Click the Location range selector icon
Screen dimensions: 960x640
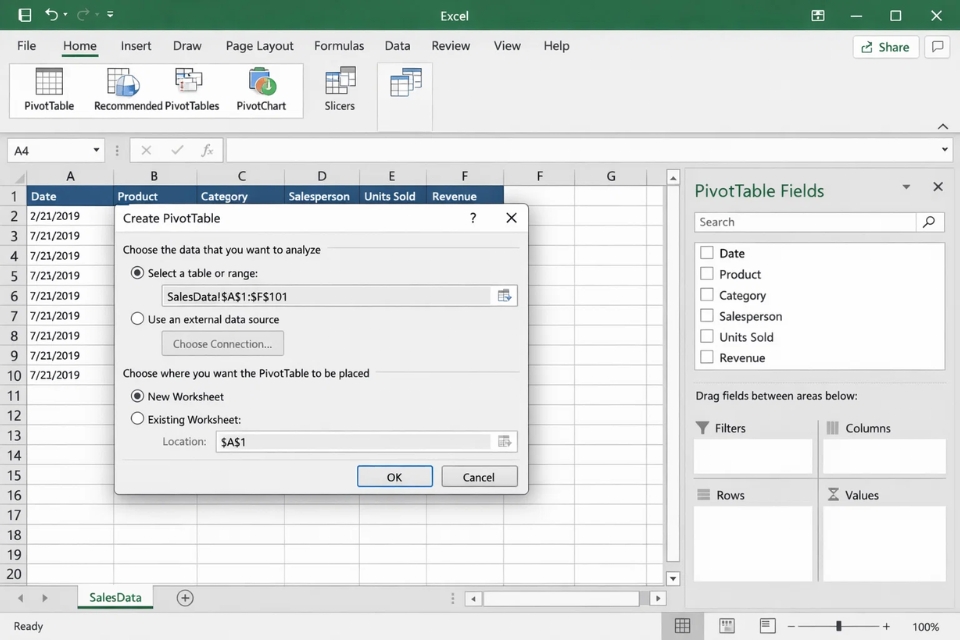tap(505, 441)
